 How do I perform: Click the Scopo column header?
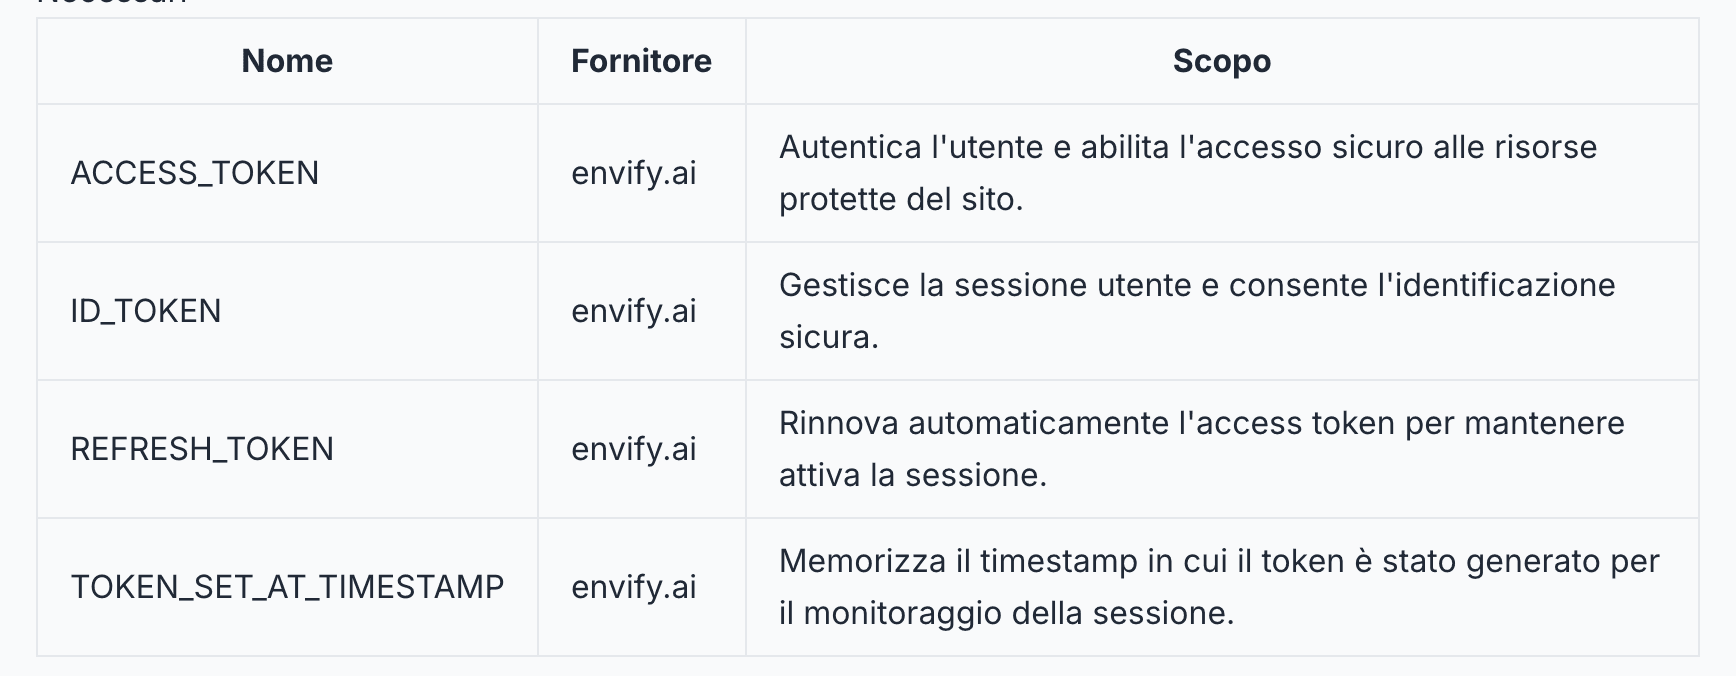1222,61
